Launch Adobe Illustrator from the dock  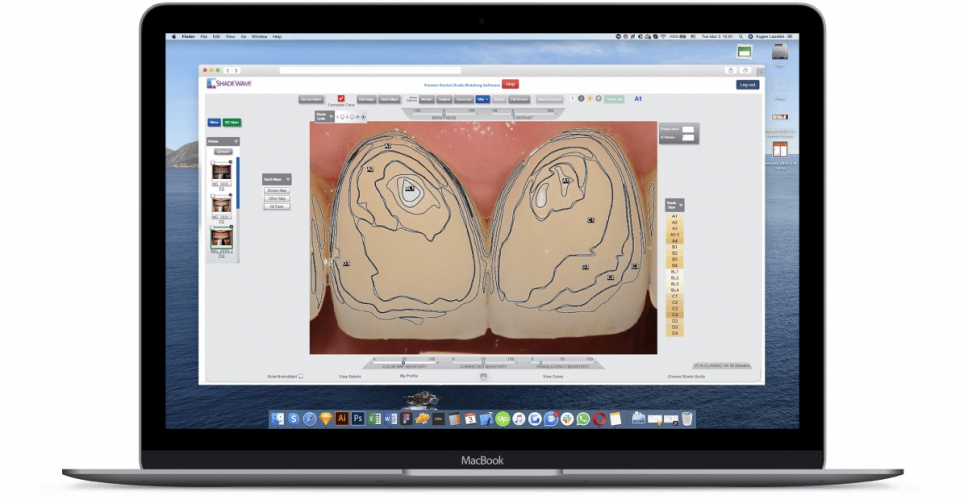341,419
